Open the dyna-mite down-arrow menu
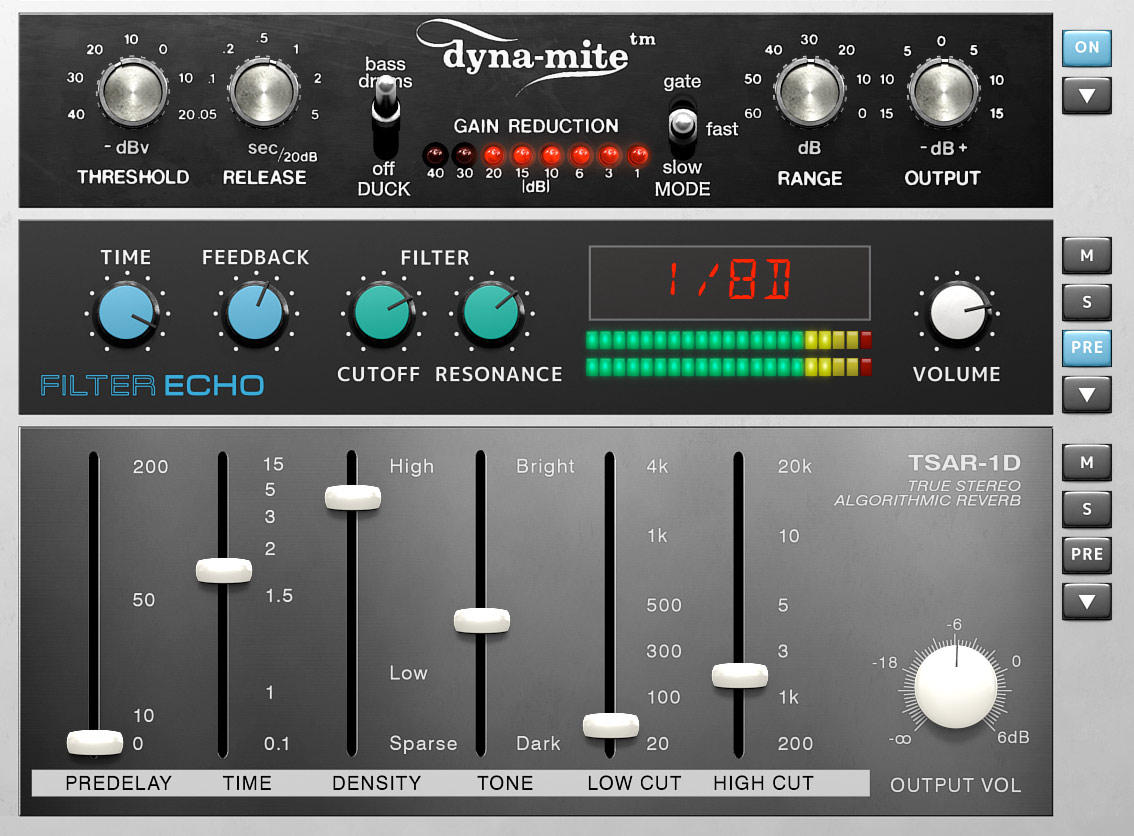The height and width of the screenshot is (836, 1134). 1087,96
